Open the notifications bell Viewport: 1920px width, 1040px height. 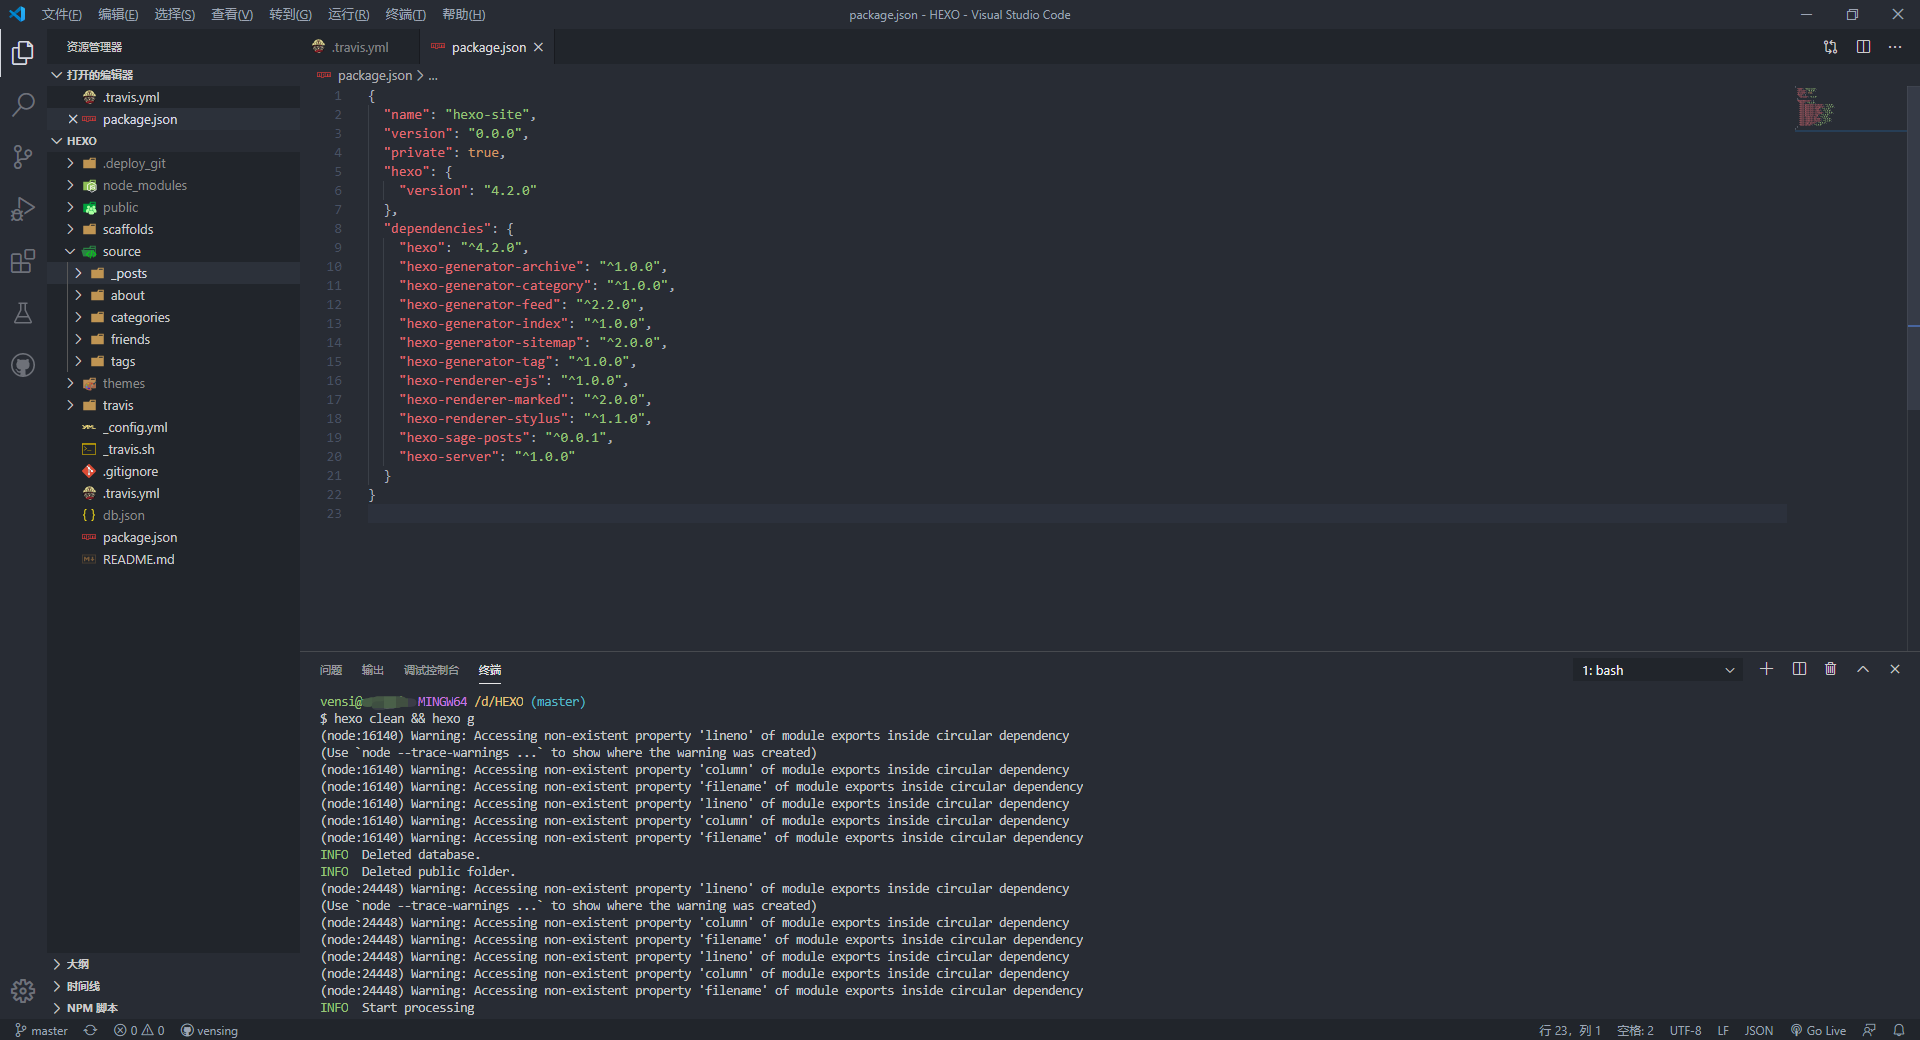1898,1030
